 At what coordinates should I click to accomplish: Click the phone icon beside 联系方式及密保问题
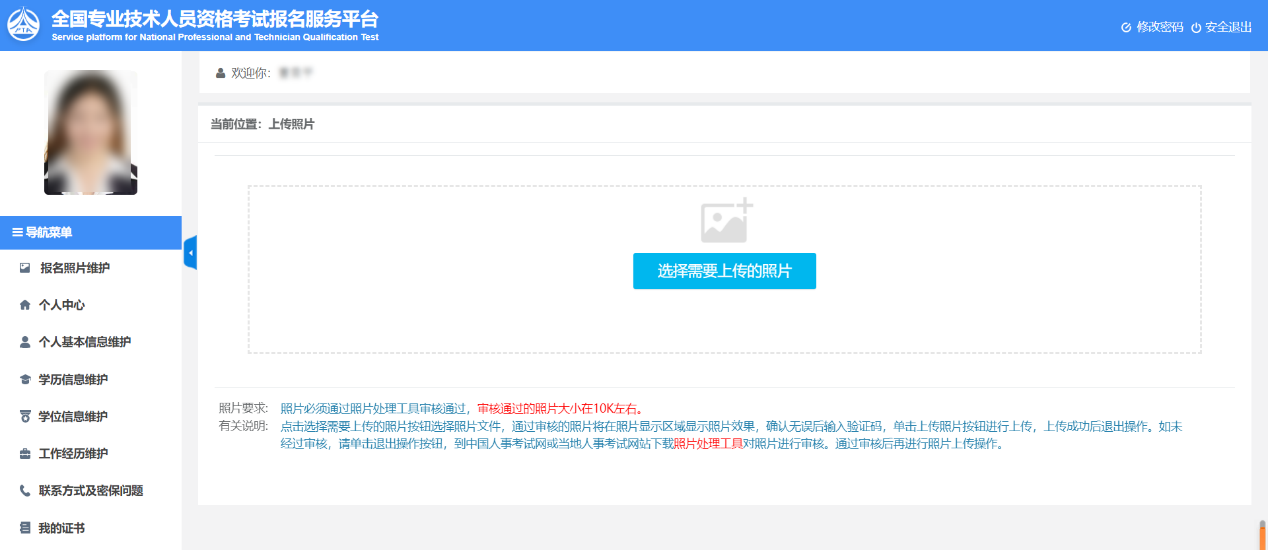(x=25, y=491)
